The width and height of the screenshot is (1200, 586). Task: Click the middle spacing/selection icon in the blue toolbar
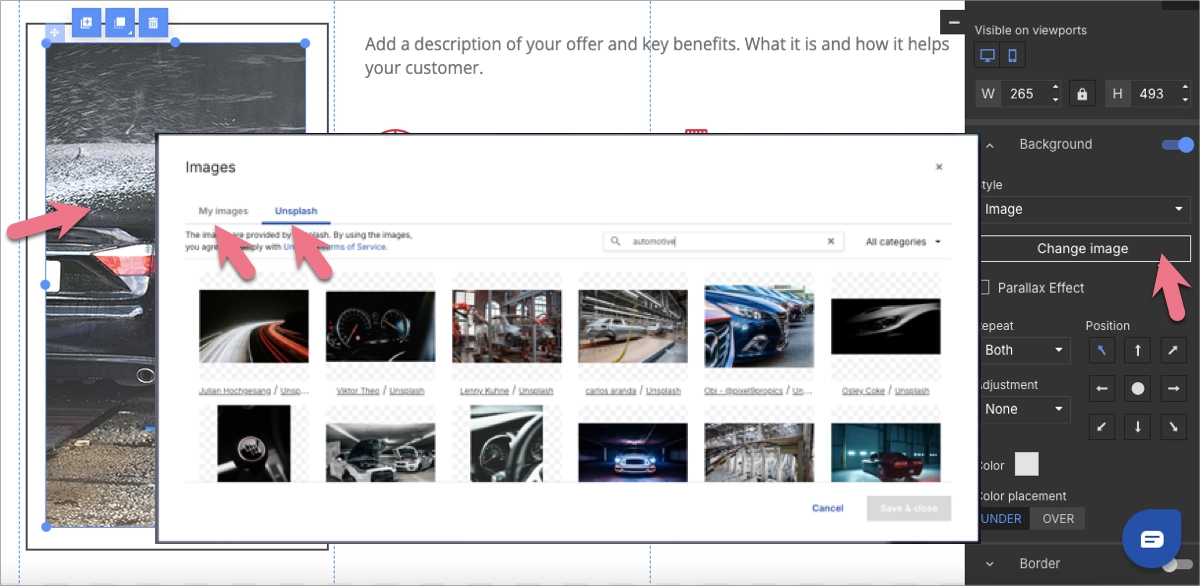(x=119, y=21)
